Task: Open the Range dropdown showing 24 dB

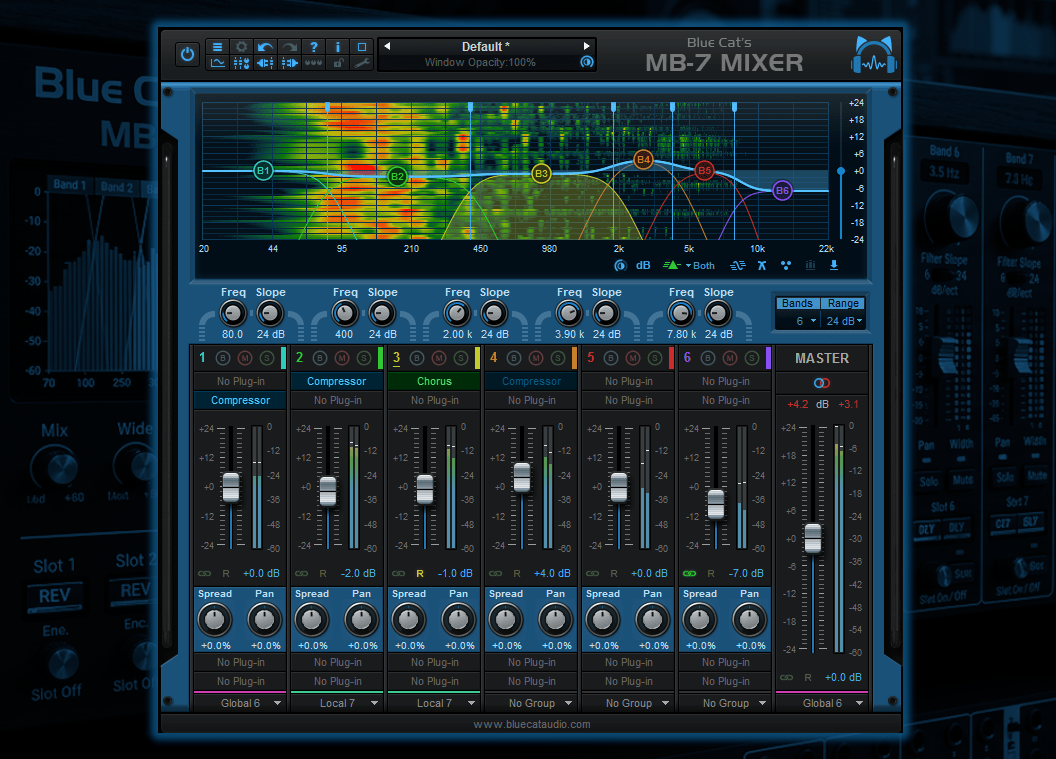Action: point(843,321)
